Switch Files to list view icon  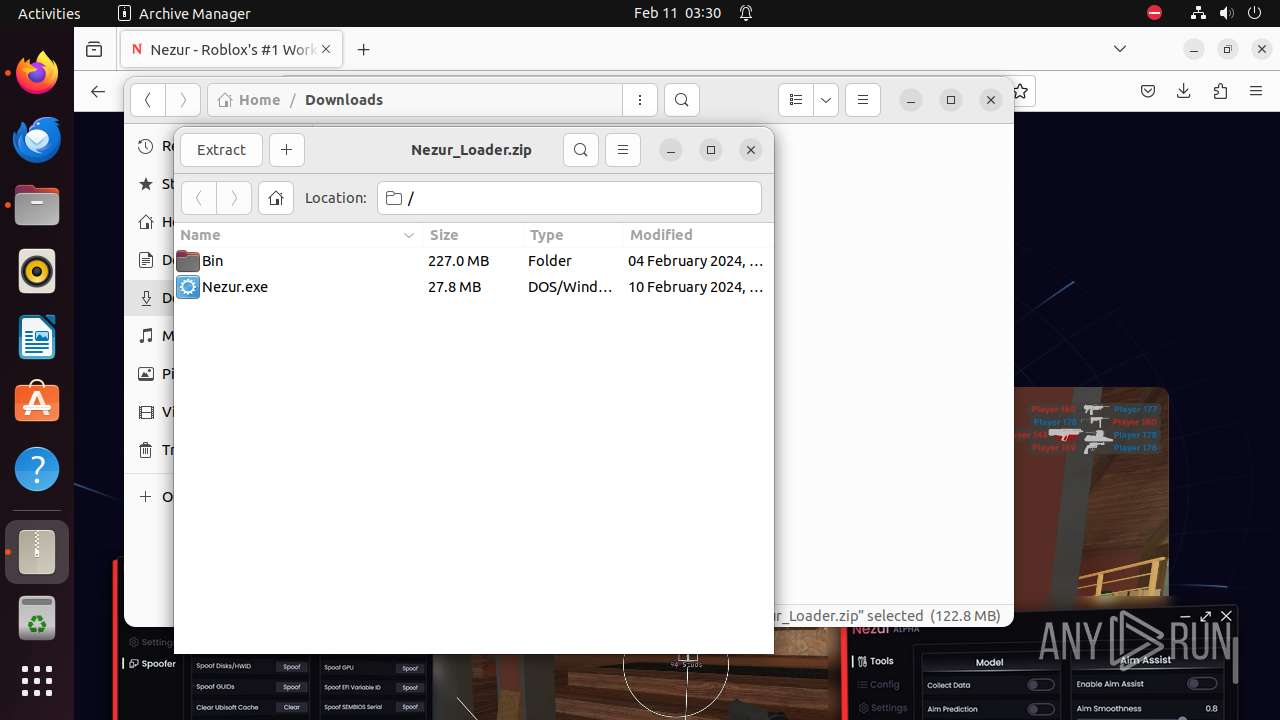[x=796, y=100]
